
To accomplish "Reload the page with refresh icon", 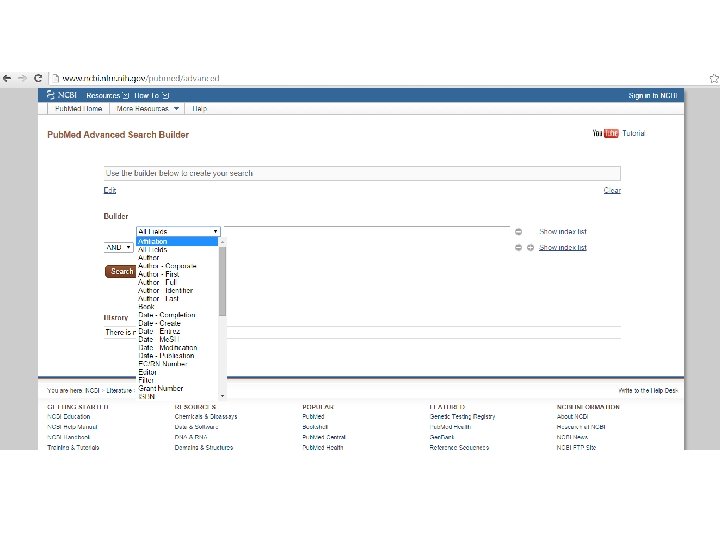I will (x=38, y=78).
